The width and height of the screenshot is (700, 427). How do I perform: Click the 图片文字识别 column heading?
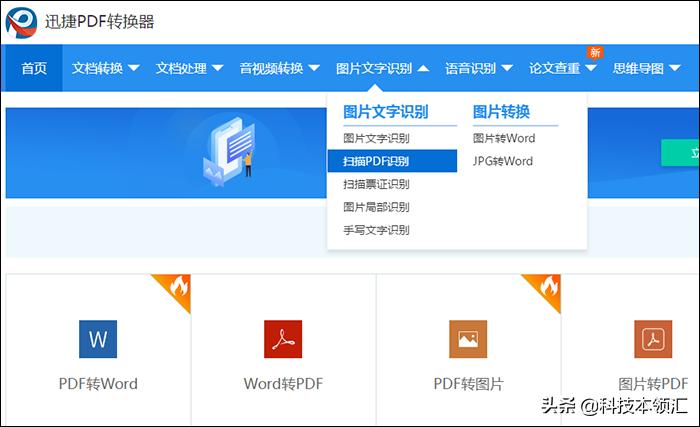pos(386,112)
